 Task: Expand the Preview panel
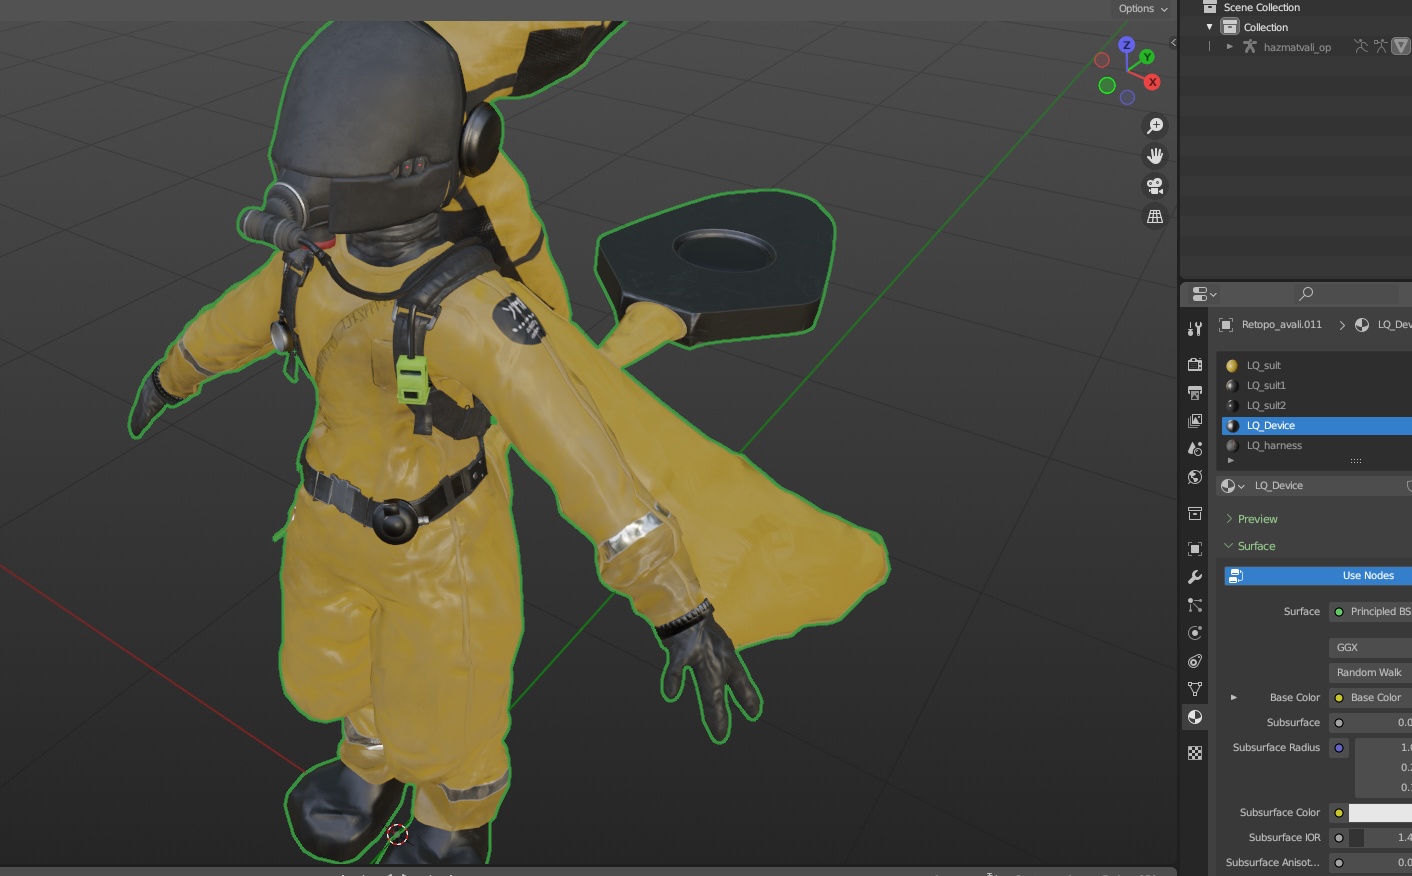(x=1257, y=519)
